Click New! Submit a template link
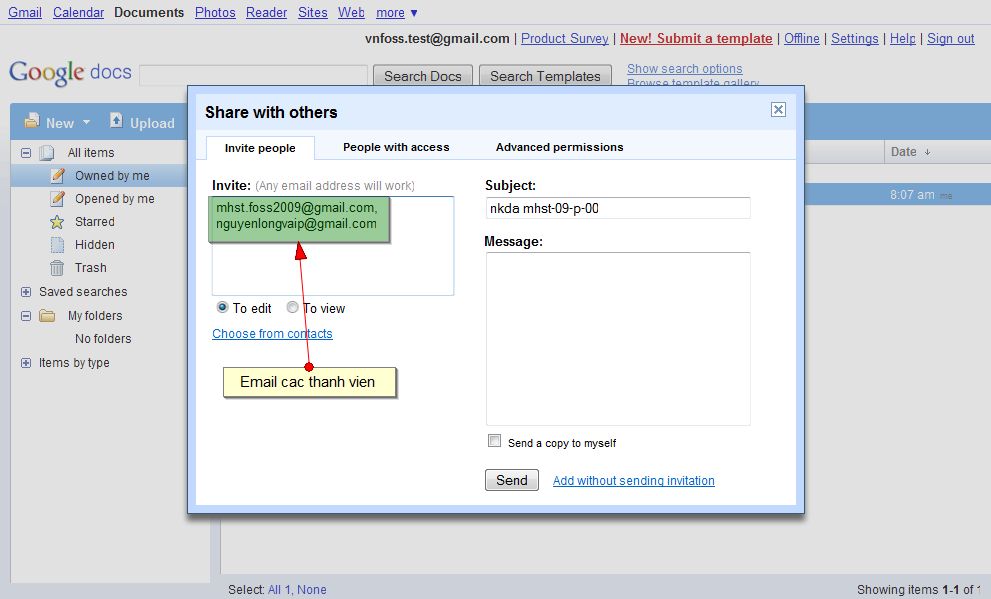The width and height of the screenshot is (991, 599). tap(696, 39)
